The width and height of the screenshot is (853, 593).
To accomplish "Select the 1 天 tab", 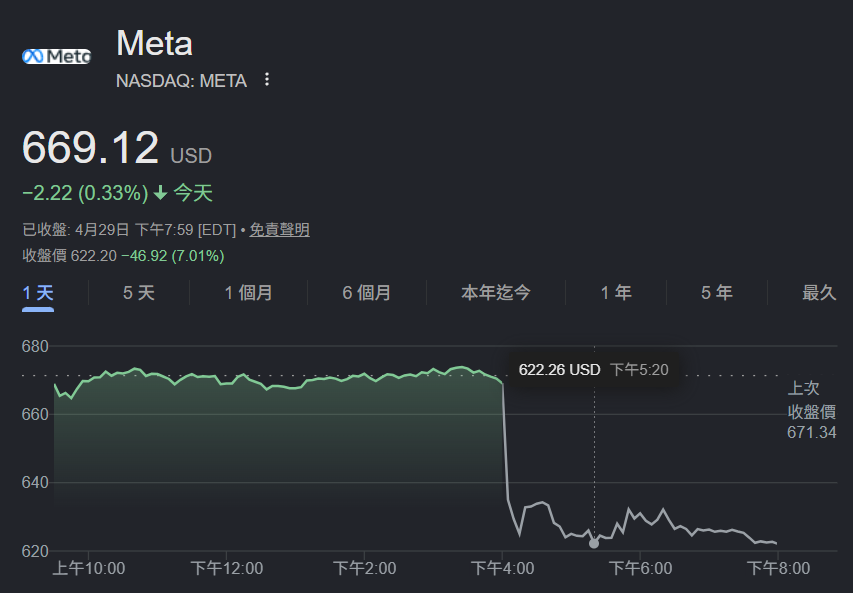I will tap(38, 293).
